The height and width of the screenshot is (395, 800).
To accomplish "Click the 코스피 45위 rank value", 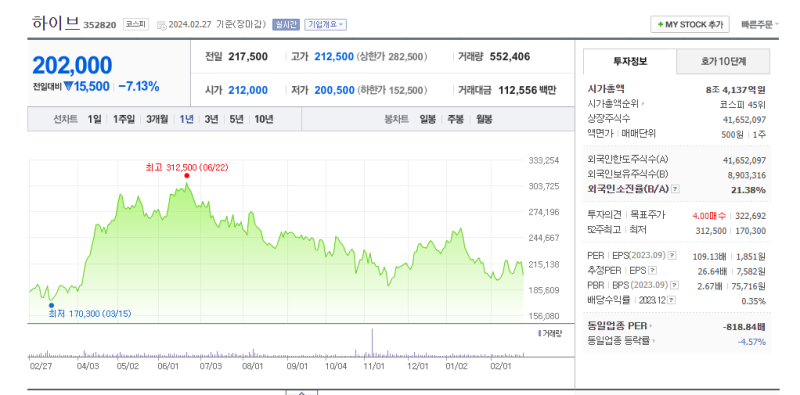I will click(743, 105).
